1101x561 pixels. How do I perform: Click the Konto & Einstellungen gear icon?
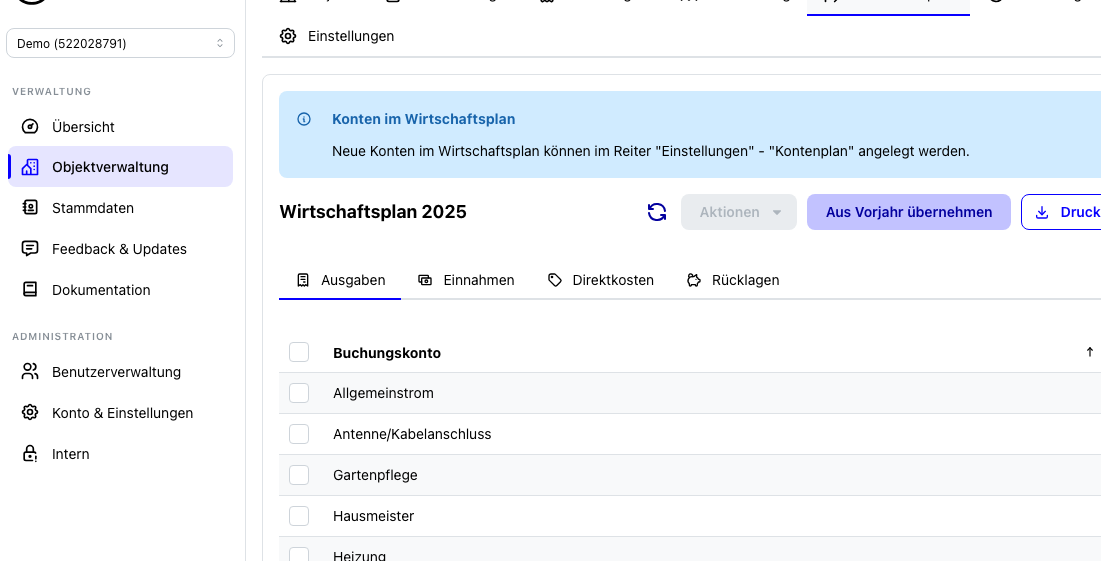[x=30, y=412]
